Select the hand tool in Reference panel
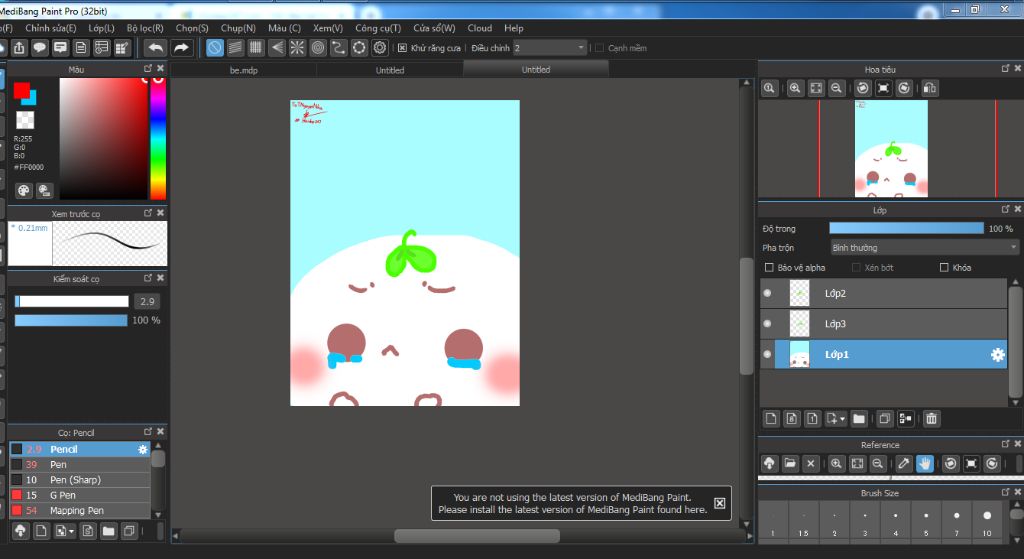 pos(925,464)
